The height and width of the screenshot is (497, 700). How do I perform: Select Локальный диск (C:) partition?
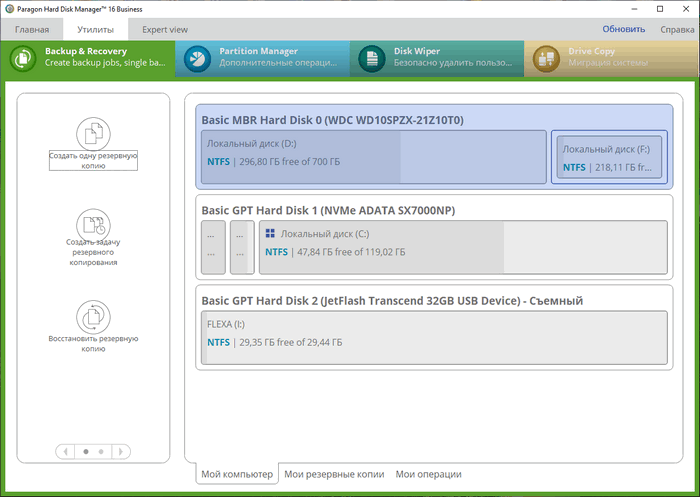(x=463, y=247)
